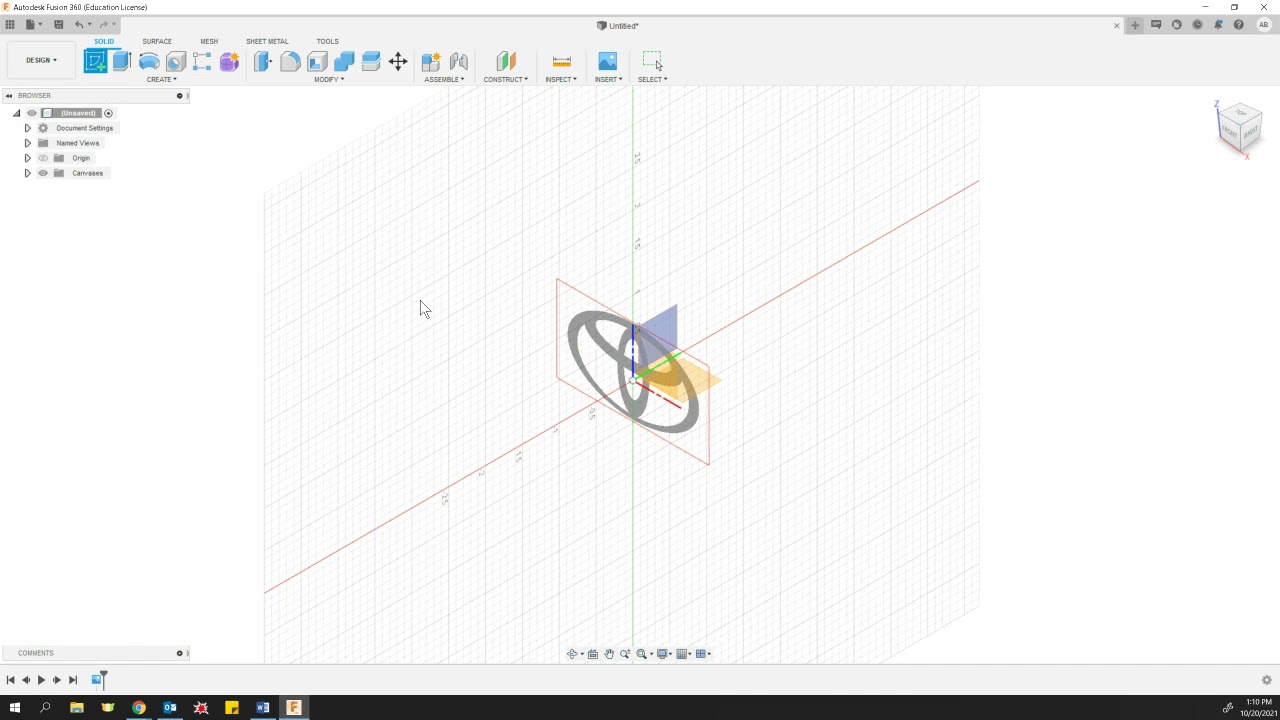Click the Save icon

click(58, 24)
